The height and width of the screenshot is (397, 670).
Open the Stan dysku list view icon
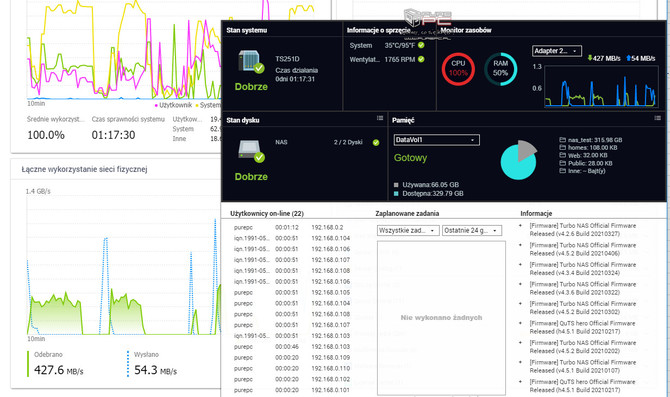pyautogui.click(x=380, y=118)
